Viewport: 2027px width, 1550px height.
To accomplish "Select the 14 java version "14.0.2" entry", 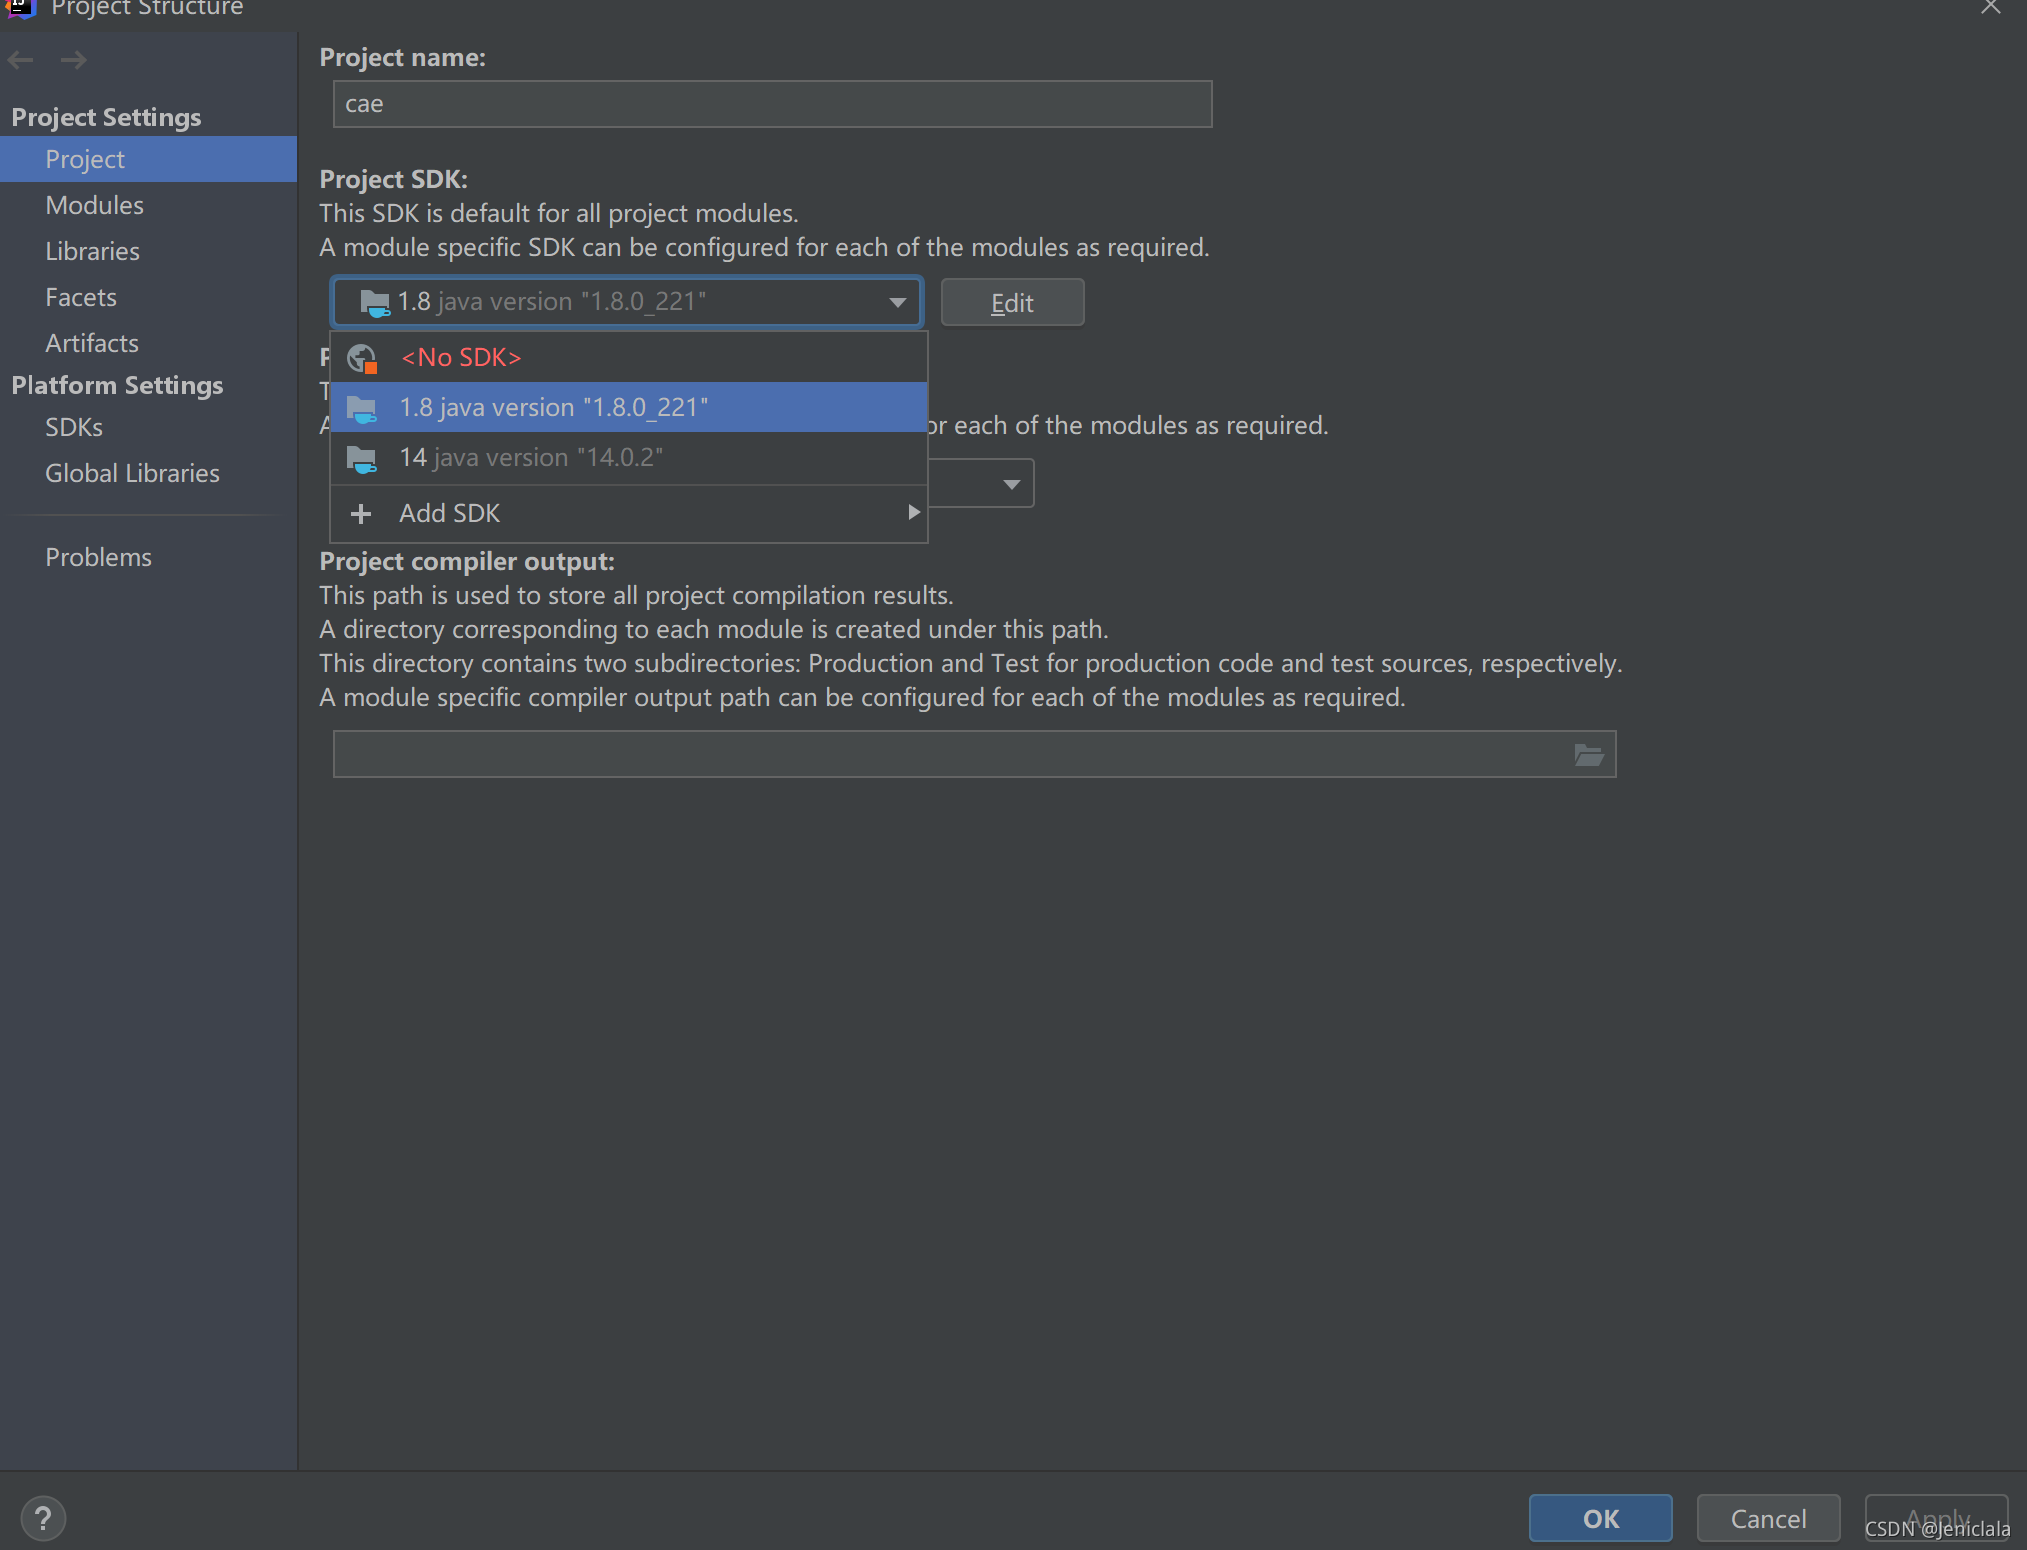I will [530, 457].
